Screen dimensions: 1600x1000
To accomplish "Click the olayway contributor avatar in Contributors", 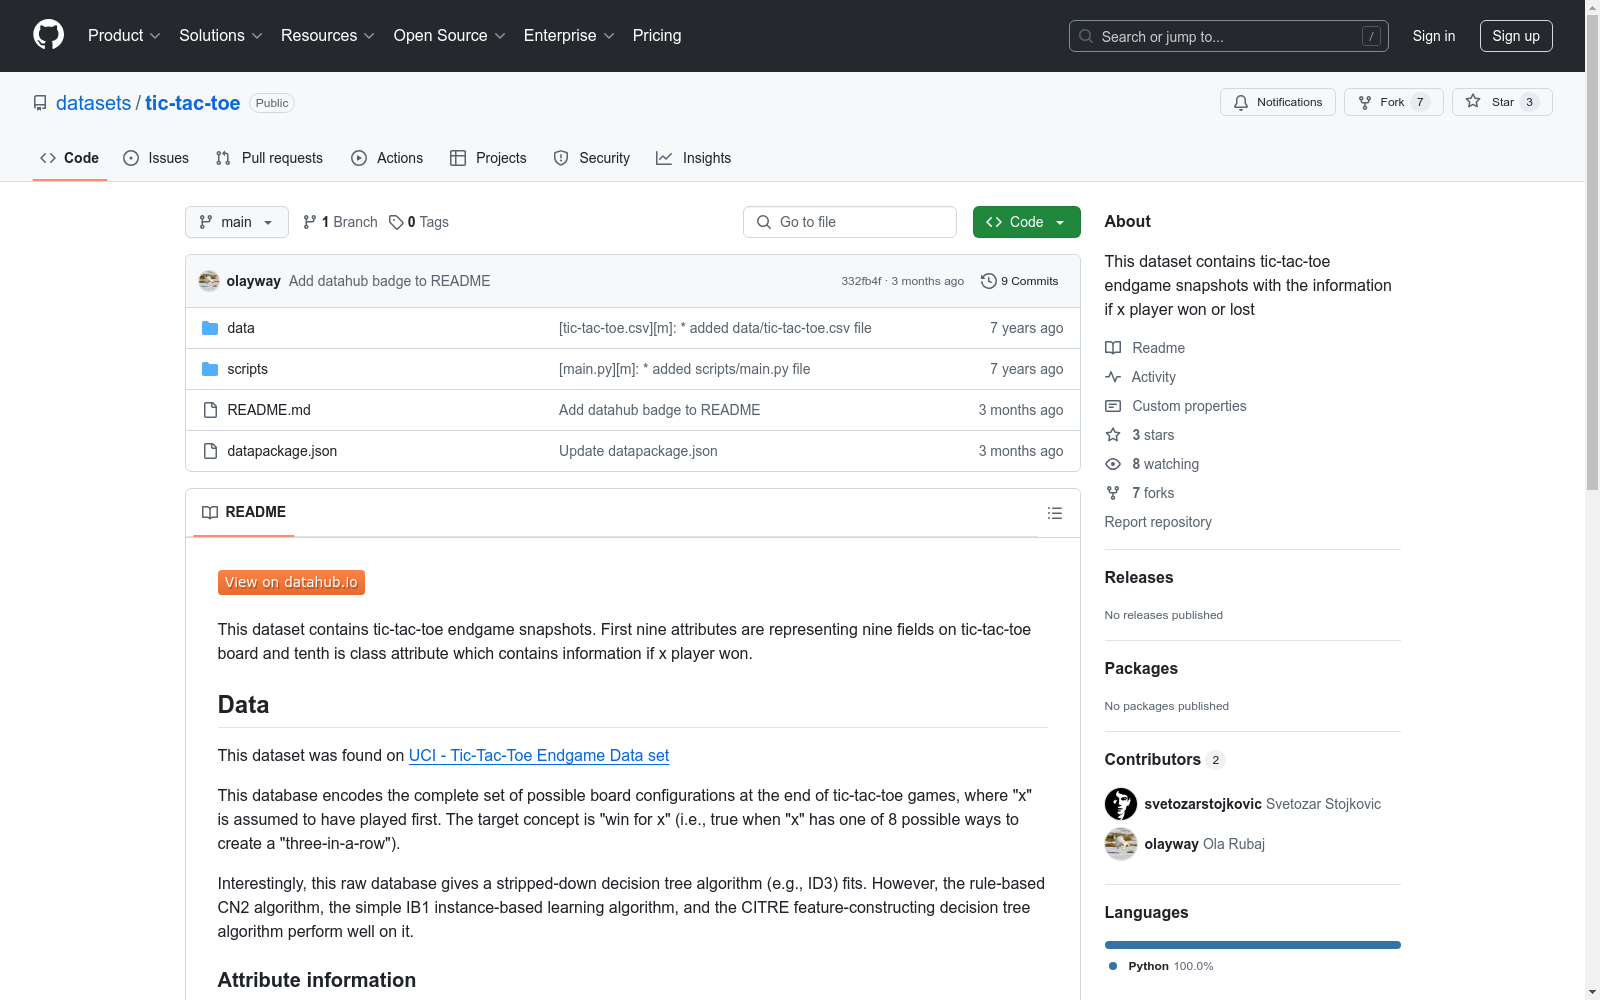I will (x=1121, y=844).
